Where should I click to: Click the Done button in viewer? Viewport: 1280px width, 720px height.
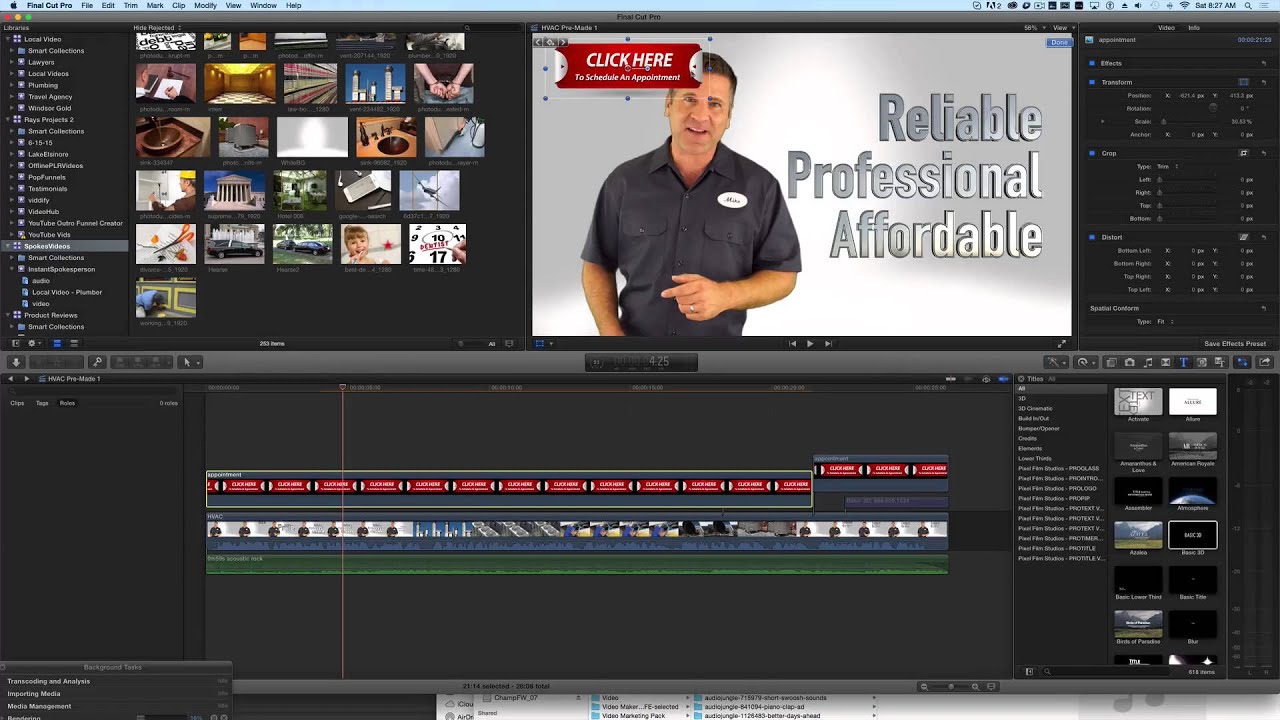tap(1059, 42)
